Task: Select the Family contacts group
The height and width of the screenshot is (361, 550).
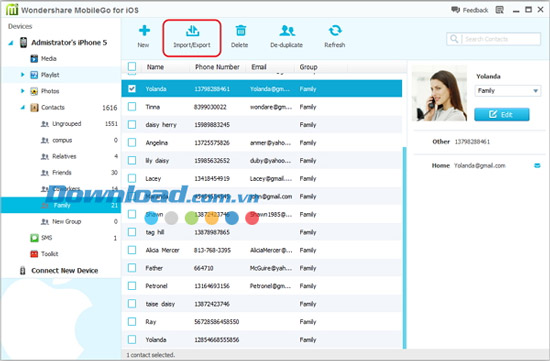Action: click(x=60, y=205)
